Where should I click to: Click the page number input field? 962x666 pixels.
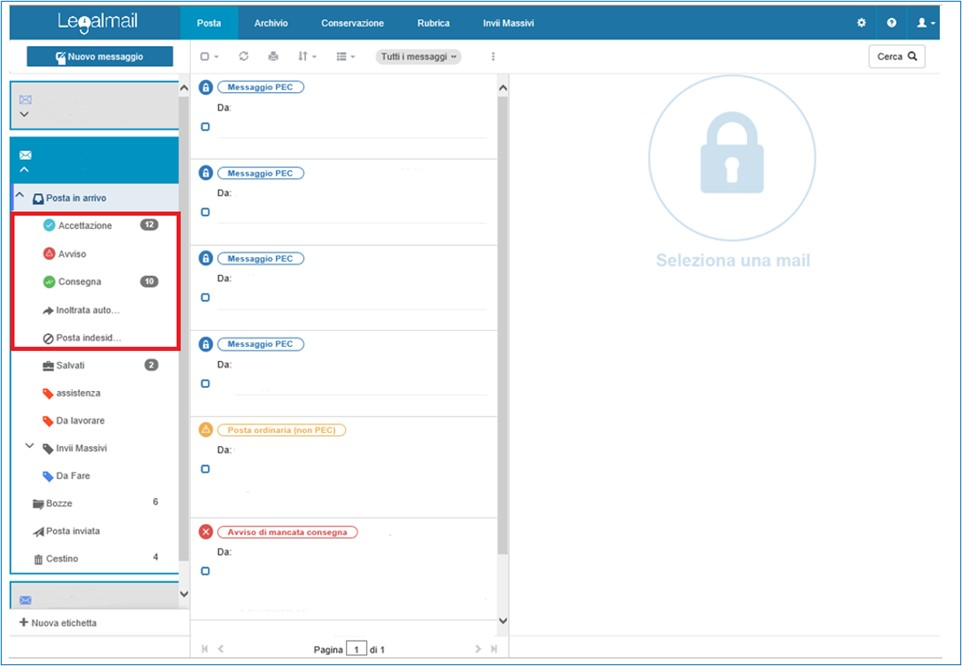(356, 650)
